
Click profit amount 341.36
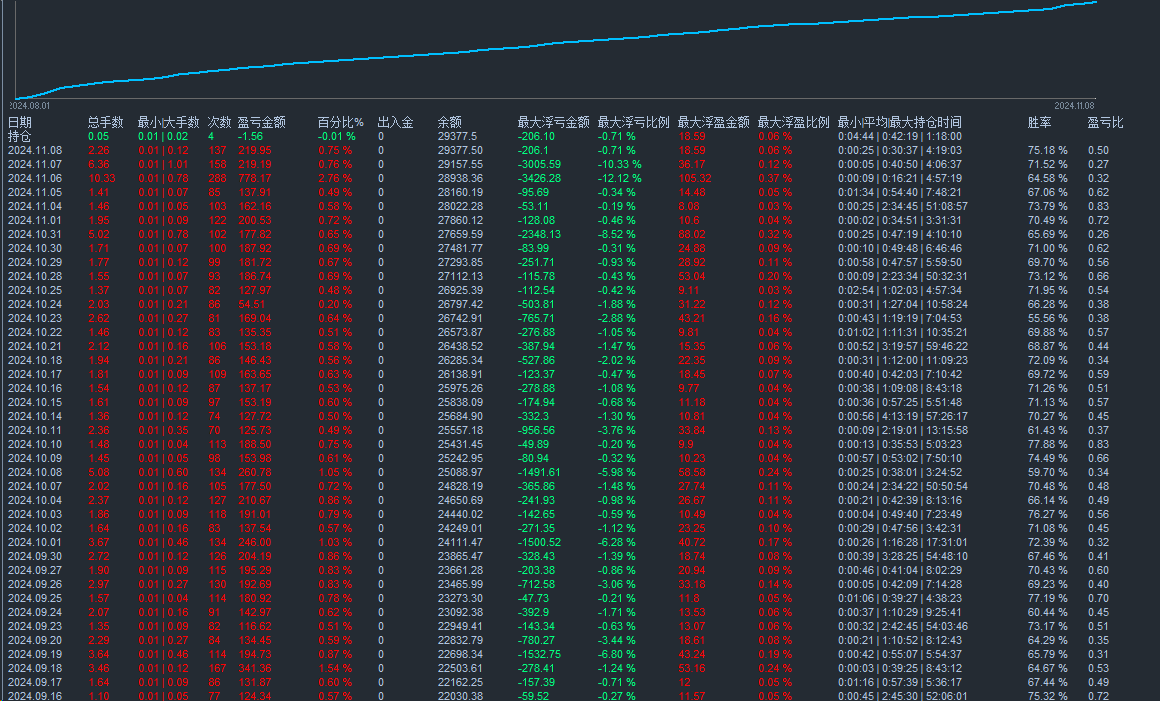click(x=254, y=668)
